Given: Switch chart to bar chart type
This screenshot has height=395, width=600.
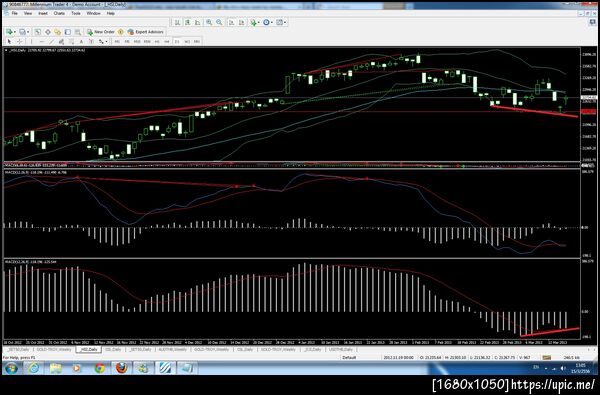Looking at the screenshot, I should (x=178, y=23).
